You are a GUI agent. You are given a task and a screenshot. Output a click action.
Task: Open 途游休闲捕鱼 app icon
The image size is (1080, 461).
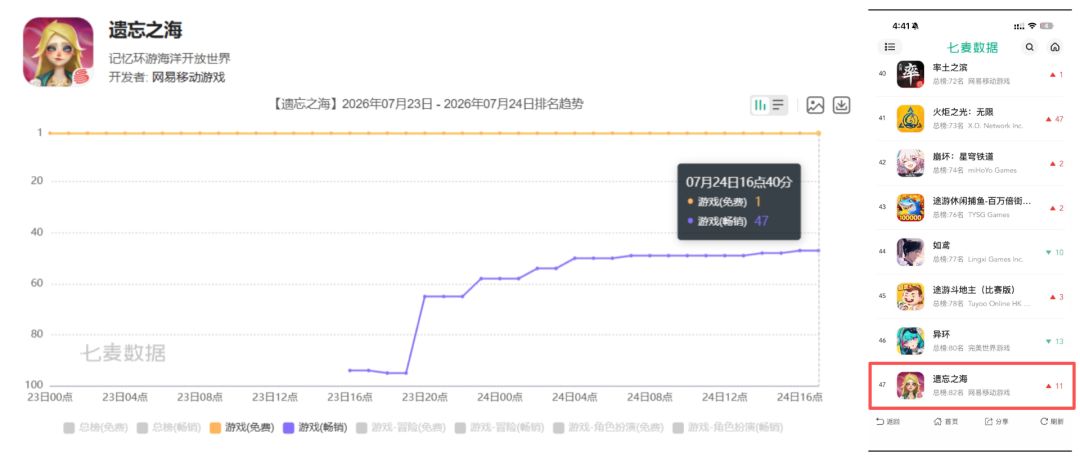point(911,207)
